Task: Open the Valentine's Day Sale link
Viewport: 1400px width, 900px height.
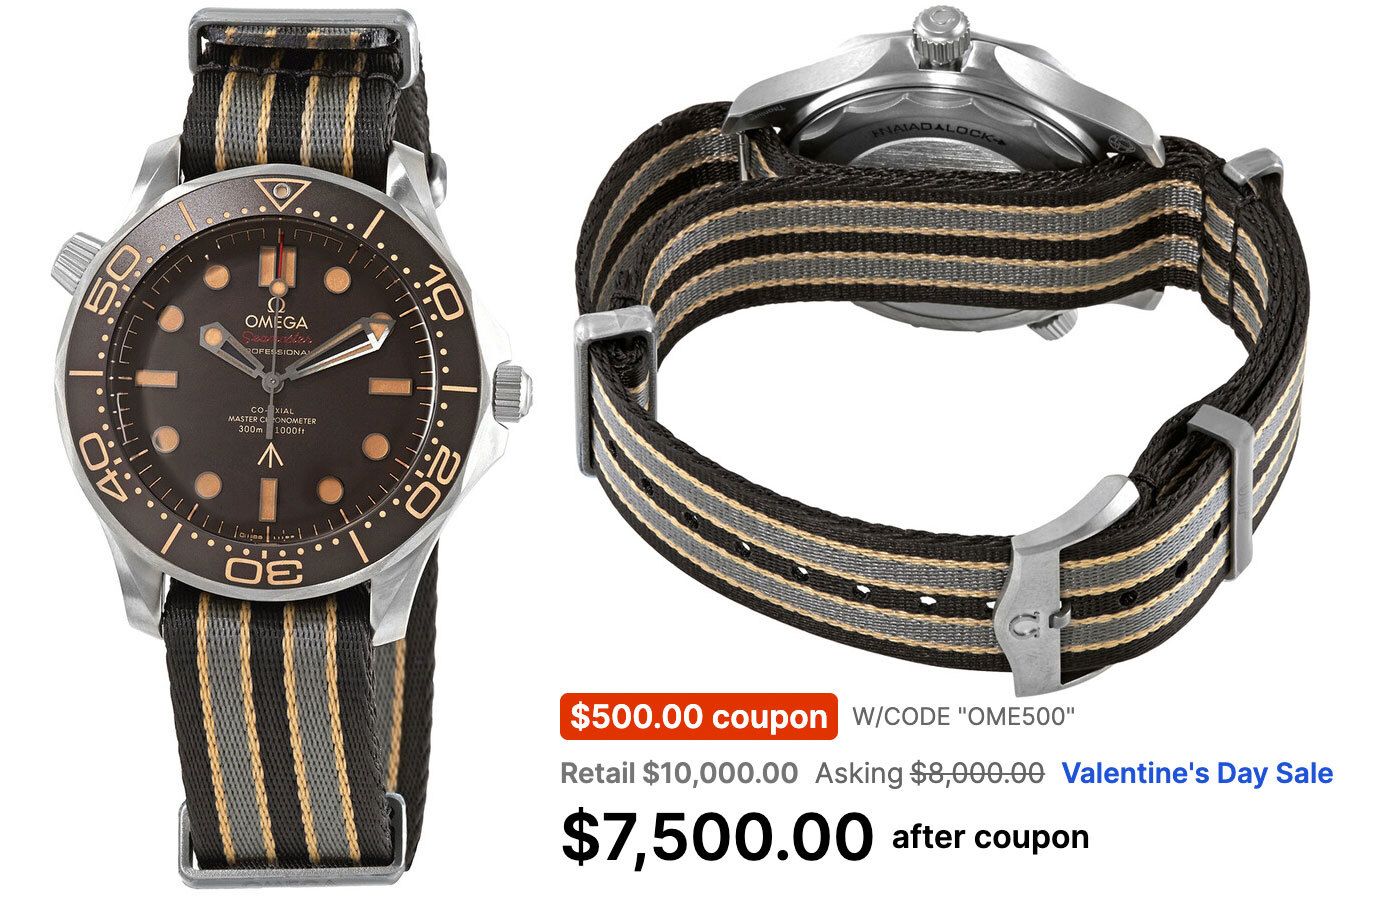Action: coord(1197,773)
